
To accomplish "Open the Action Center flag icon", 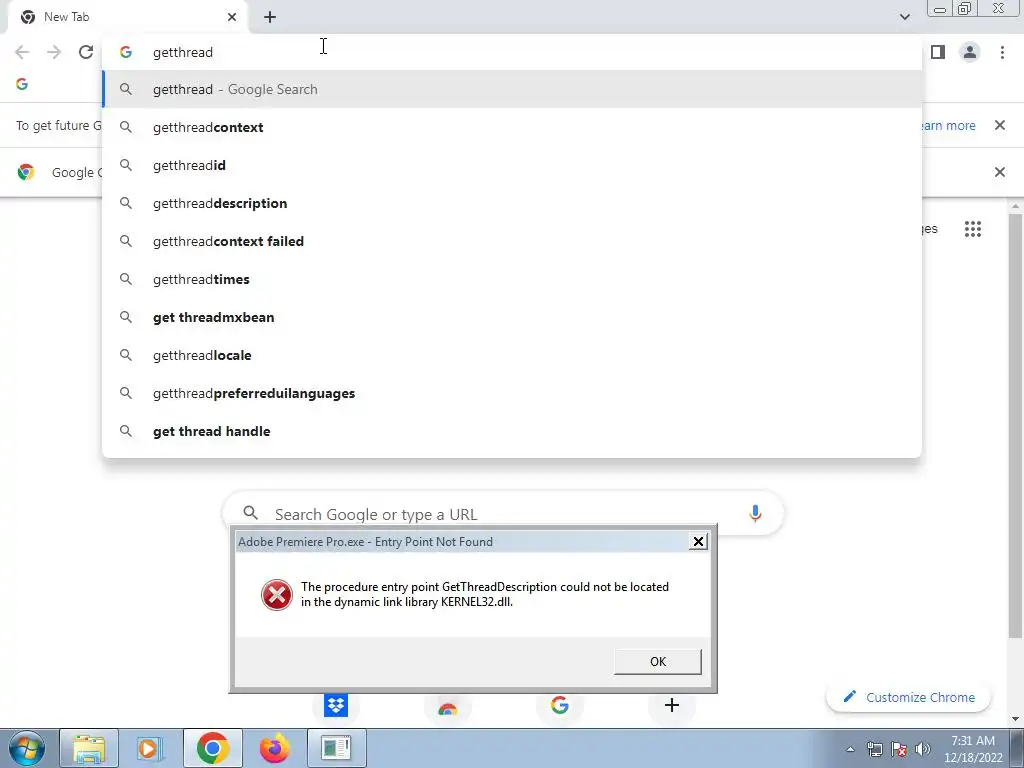I will point(899,749).
